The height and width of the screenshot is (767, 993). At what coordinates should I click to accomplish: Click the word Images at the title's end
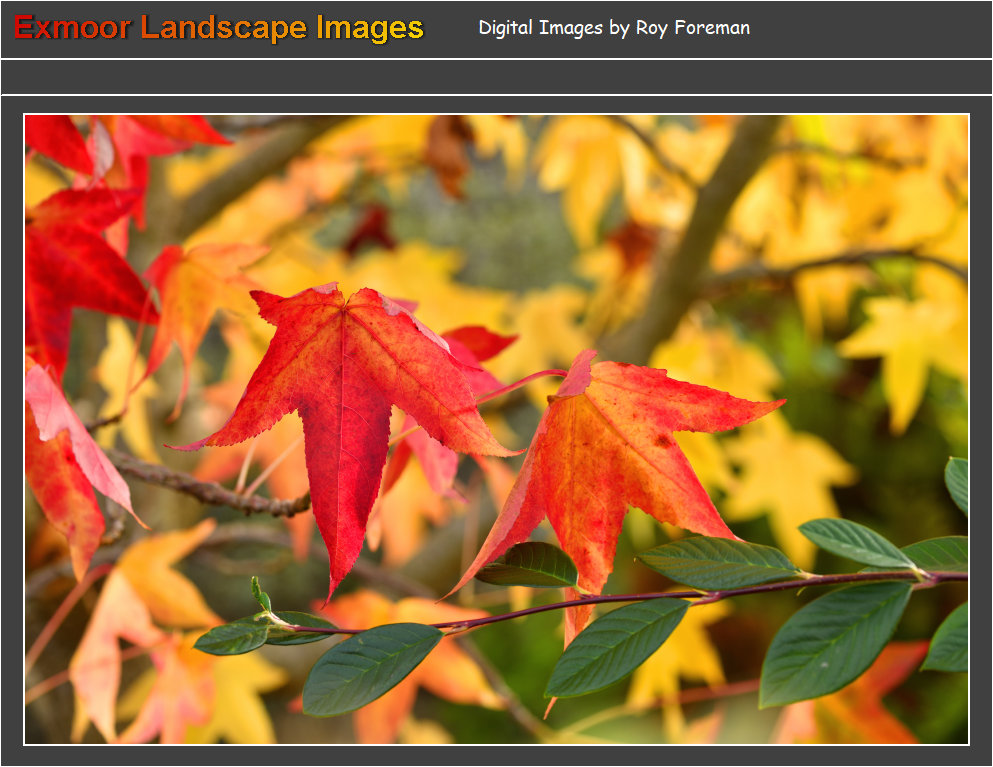coord(370,28)
